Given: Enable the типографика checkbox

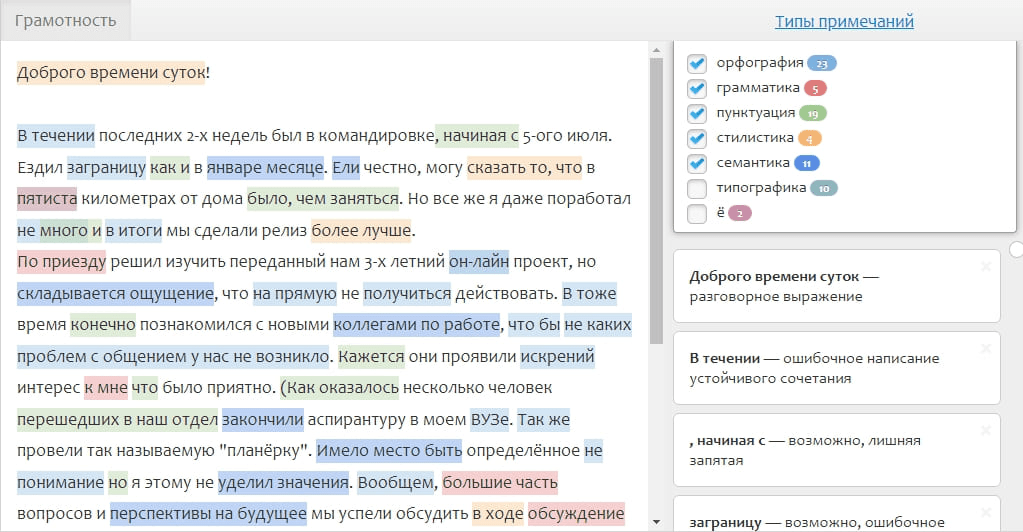Looking at the screenshot, I should [x=697, y=189].
